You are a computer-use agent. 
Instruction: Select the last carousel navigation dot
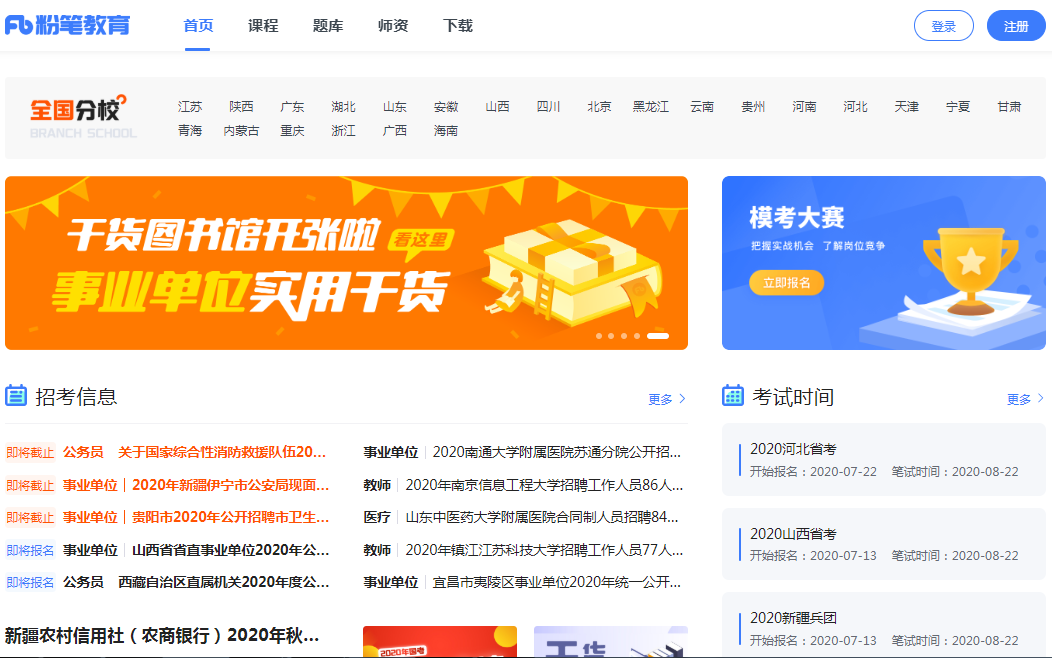[656, 337]
